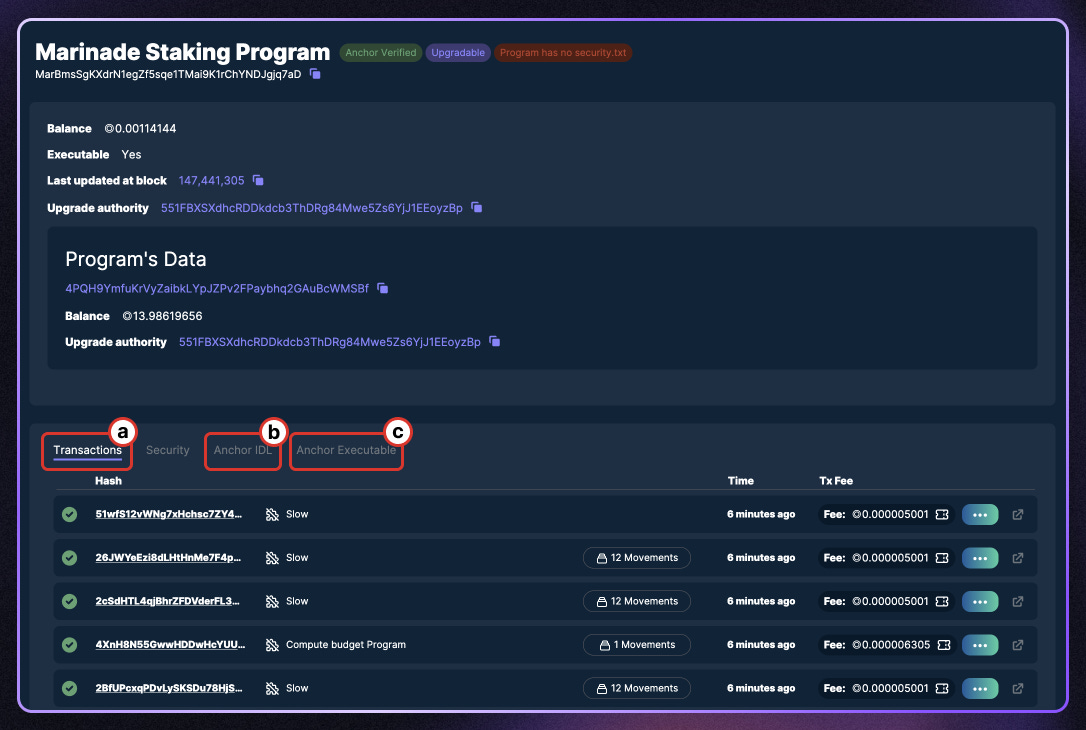Open Program's Data account 4PQH9Ymfu... link

point(217,288)
